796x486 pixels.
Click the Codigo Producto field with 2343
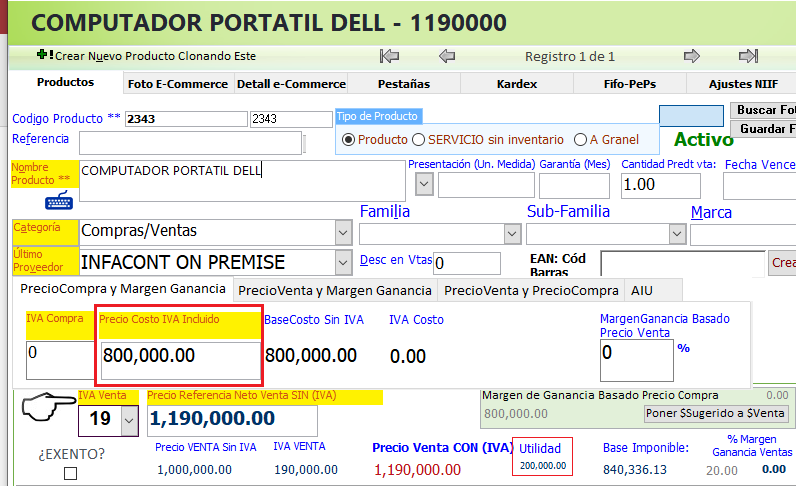tap(186, 119)
